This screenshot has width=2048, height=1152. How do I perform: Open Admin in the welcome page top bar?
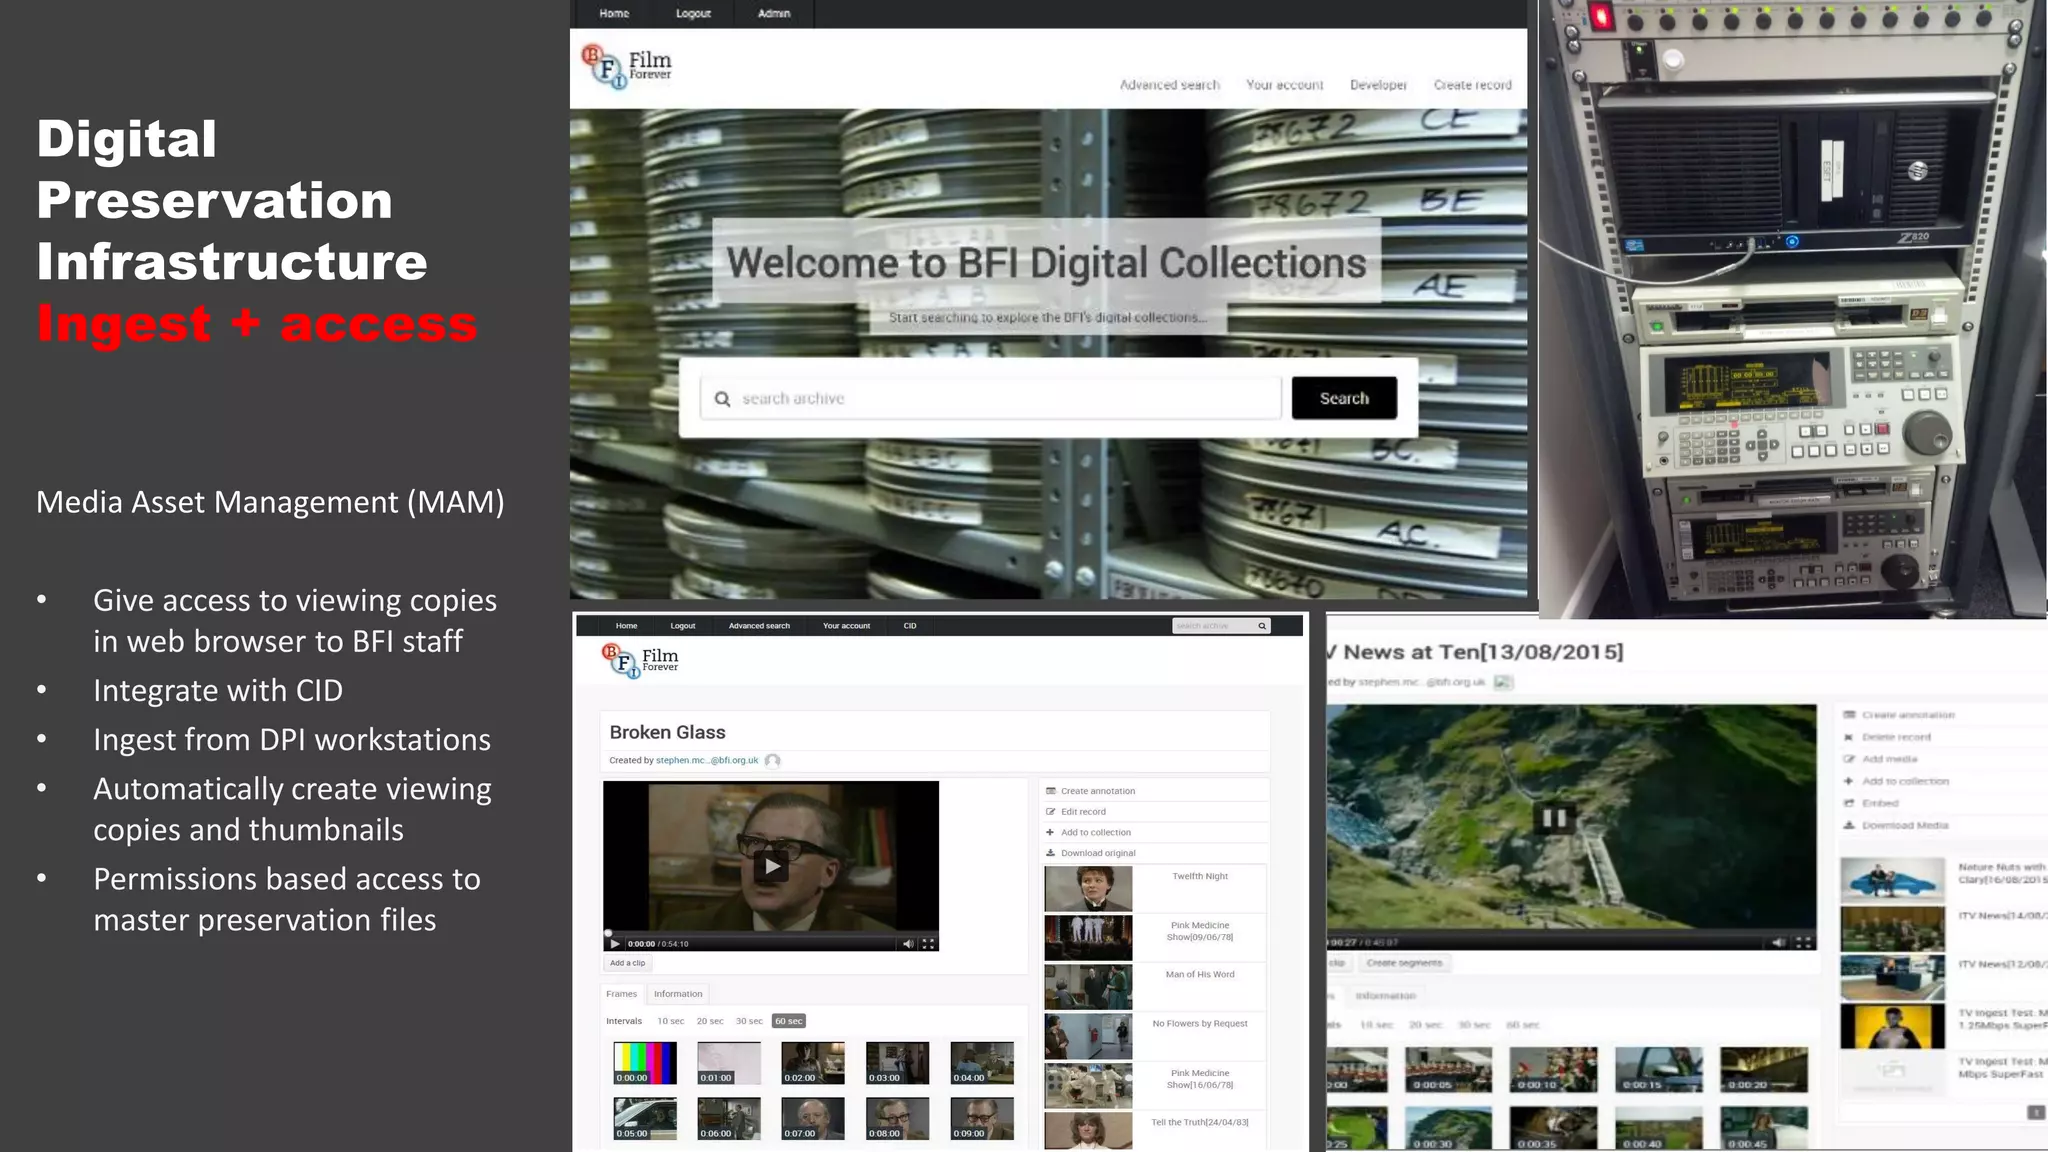(x=774, y=13)
